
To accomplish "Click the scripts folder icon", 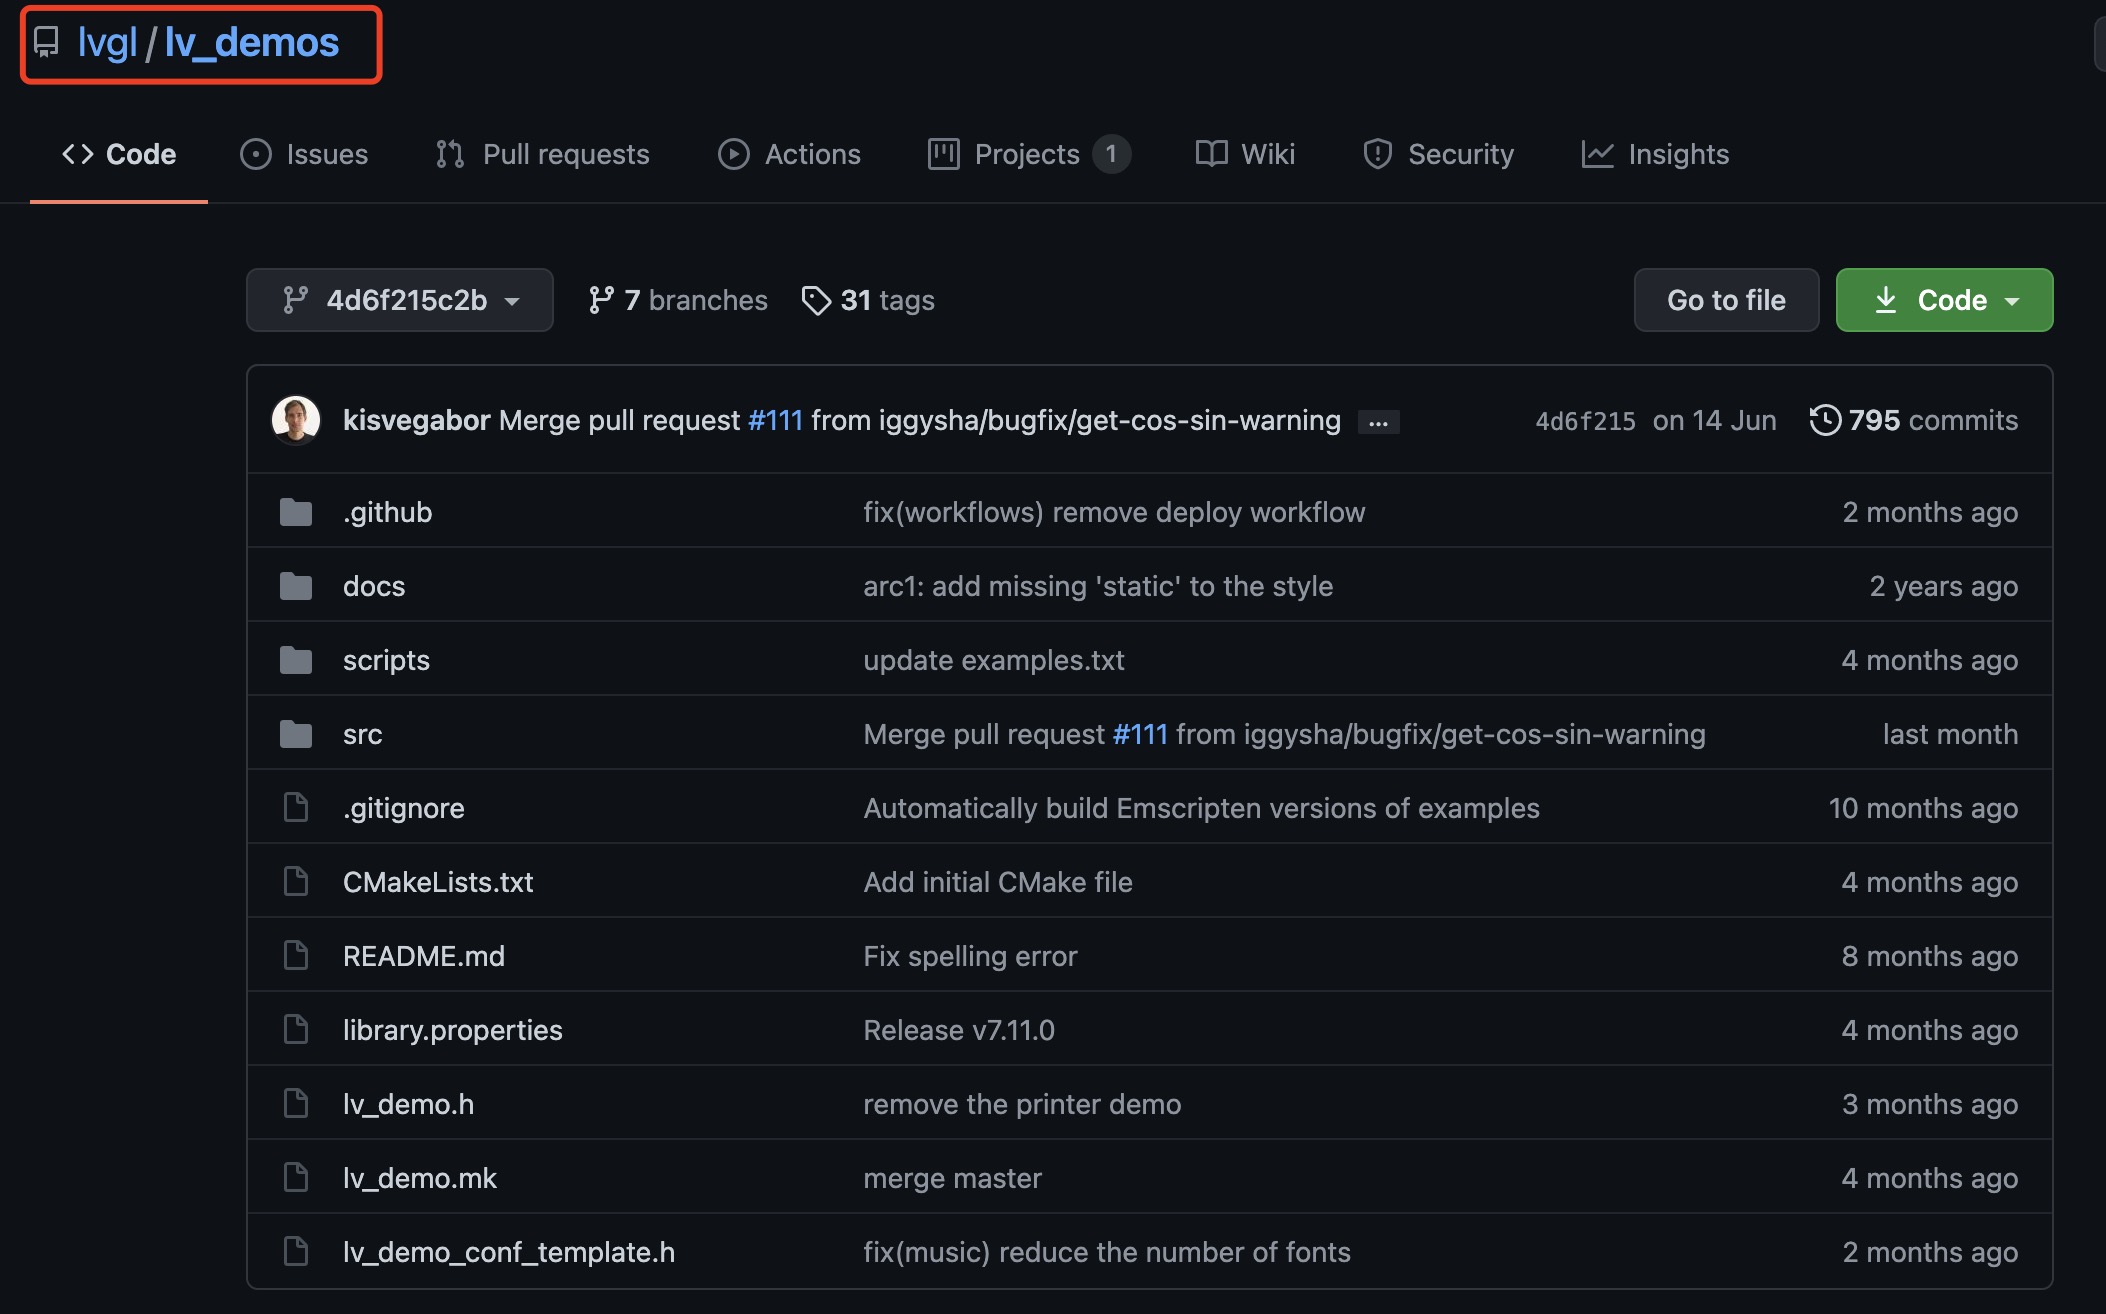I will tap(296, 660).
